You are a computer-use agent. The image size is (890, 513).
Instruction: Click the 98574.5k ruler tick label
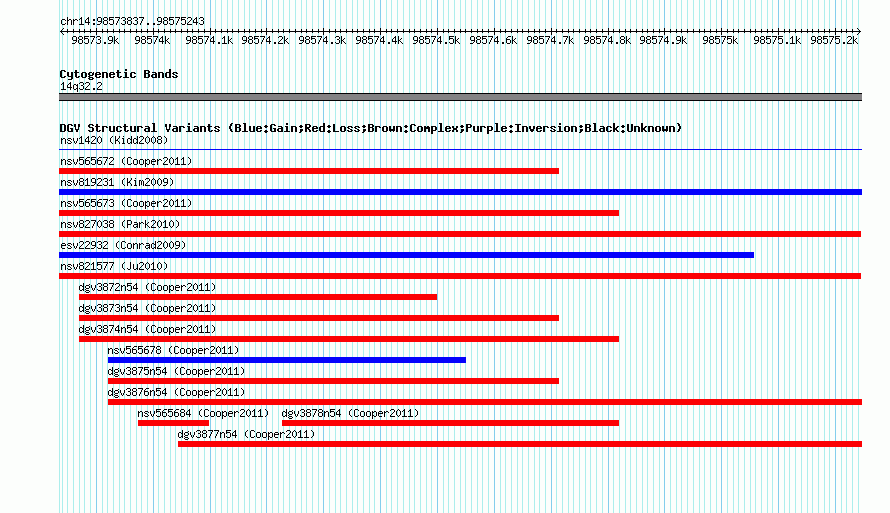(436, 40)
